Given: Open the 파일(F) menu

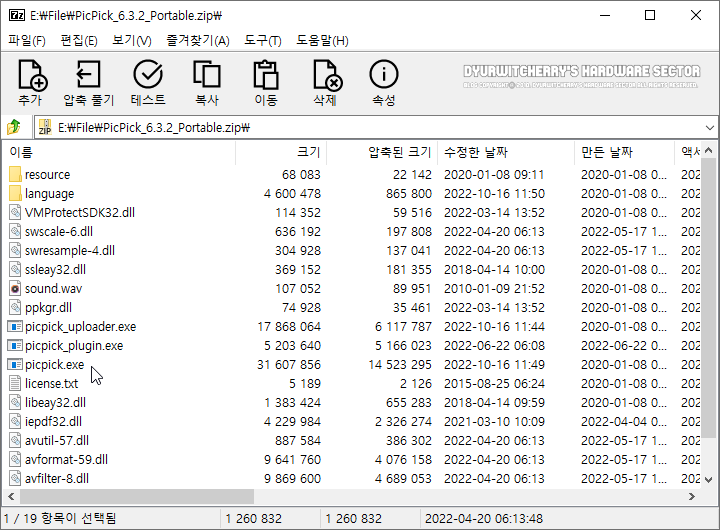Looking at the screenshot, I should (27, 40).
